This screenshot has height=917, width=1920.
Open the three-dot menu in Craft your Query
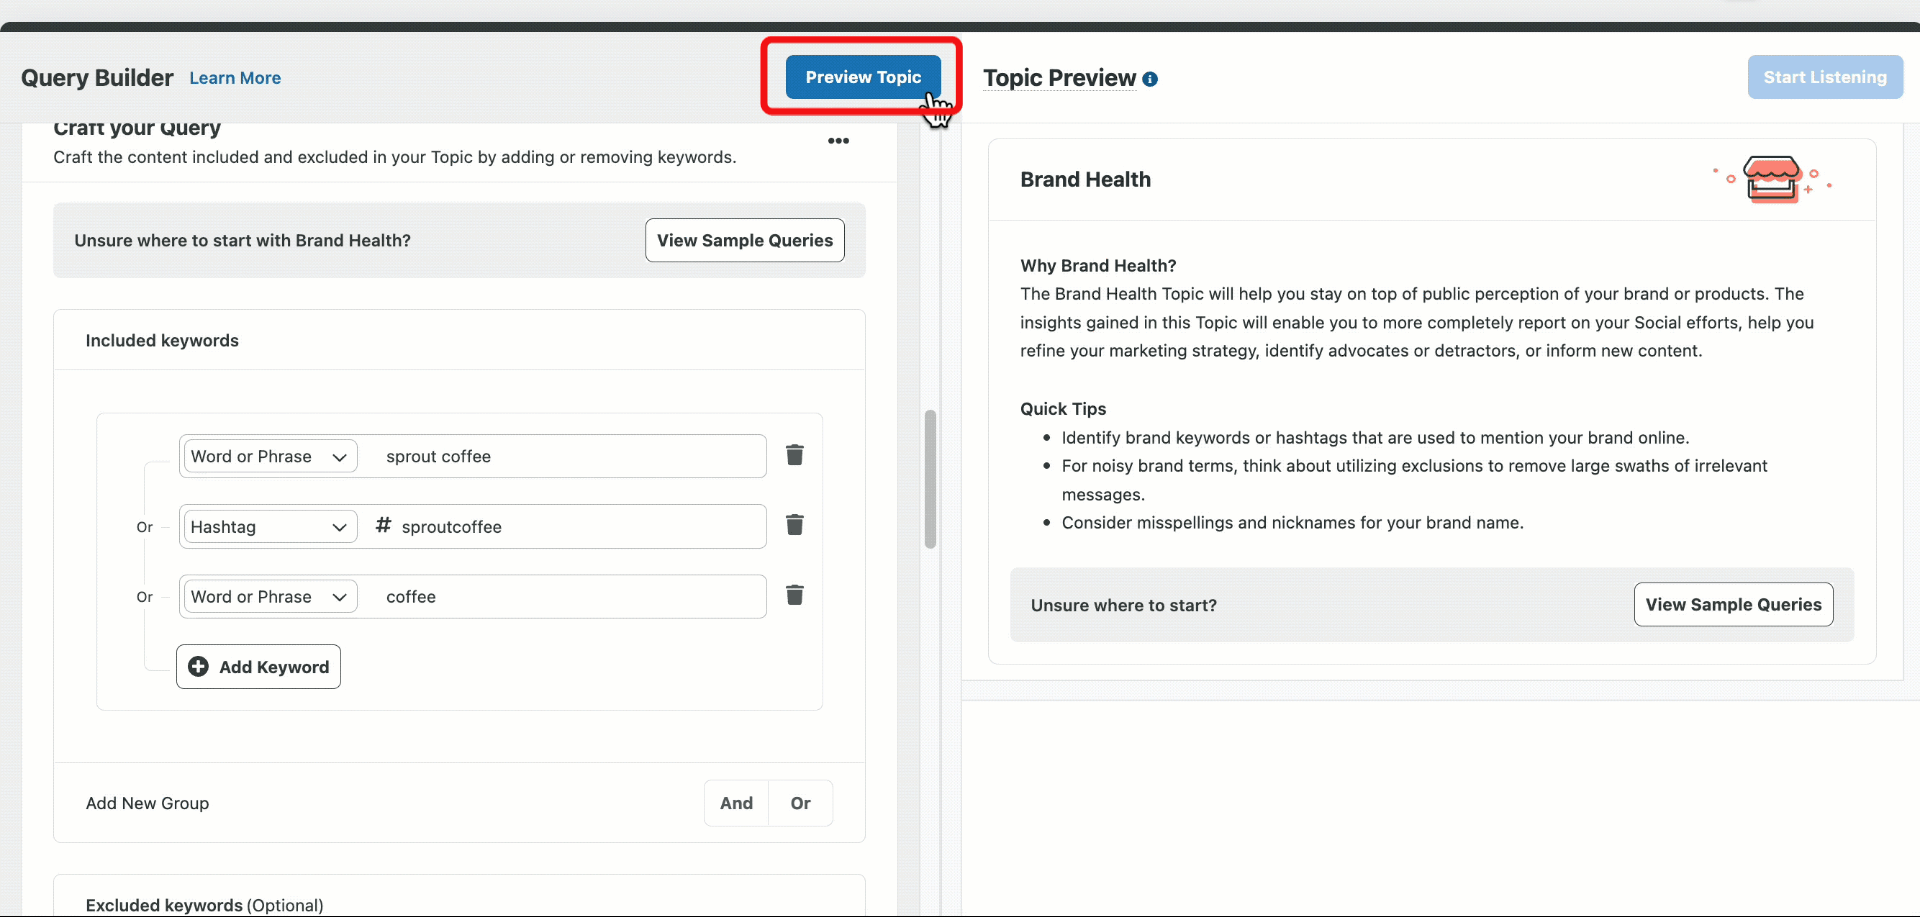point(838,141)
